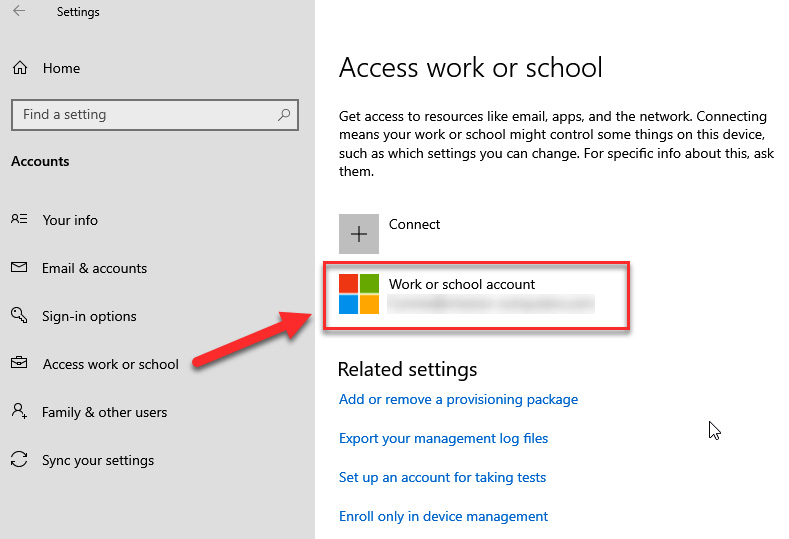The width and height of the screenshot is (789, 539).
Task: Click the Microsoft logo beside the account
Action: (359, 294)
